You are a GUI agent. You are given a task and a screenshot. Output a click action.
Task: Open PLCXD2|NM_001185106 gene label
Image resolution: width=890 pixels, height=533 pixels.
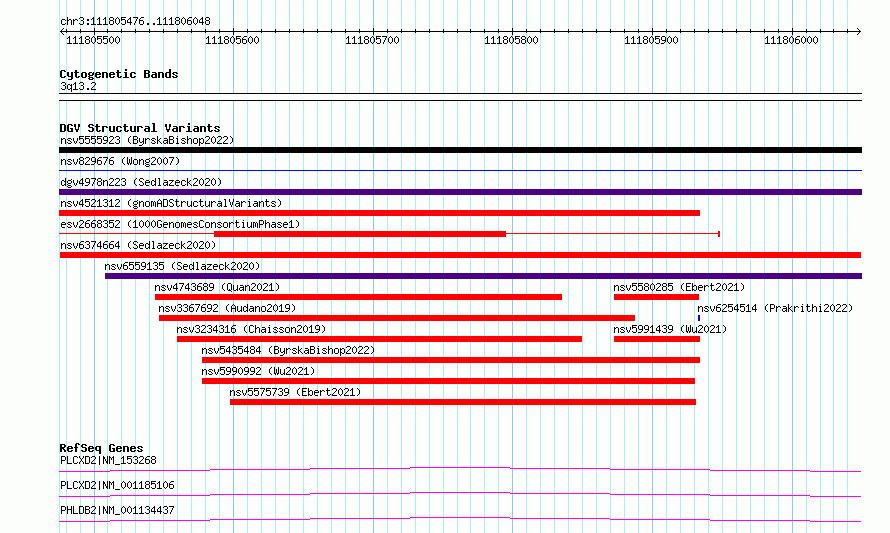[x=117, y=485]
